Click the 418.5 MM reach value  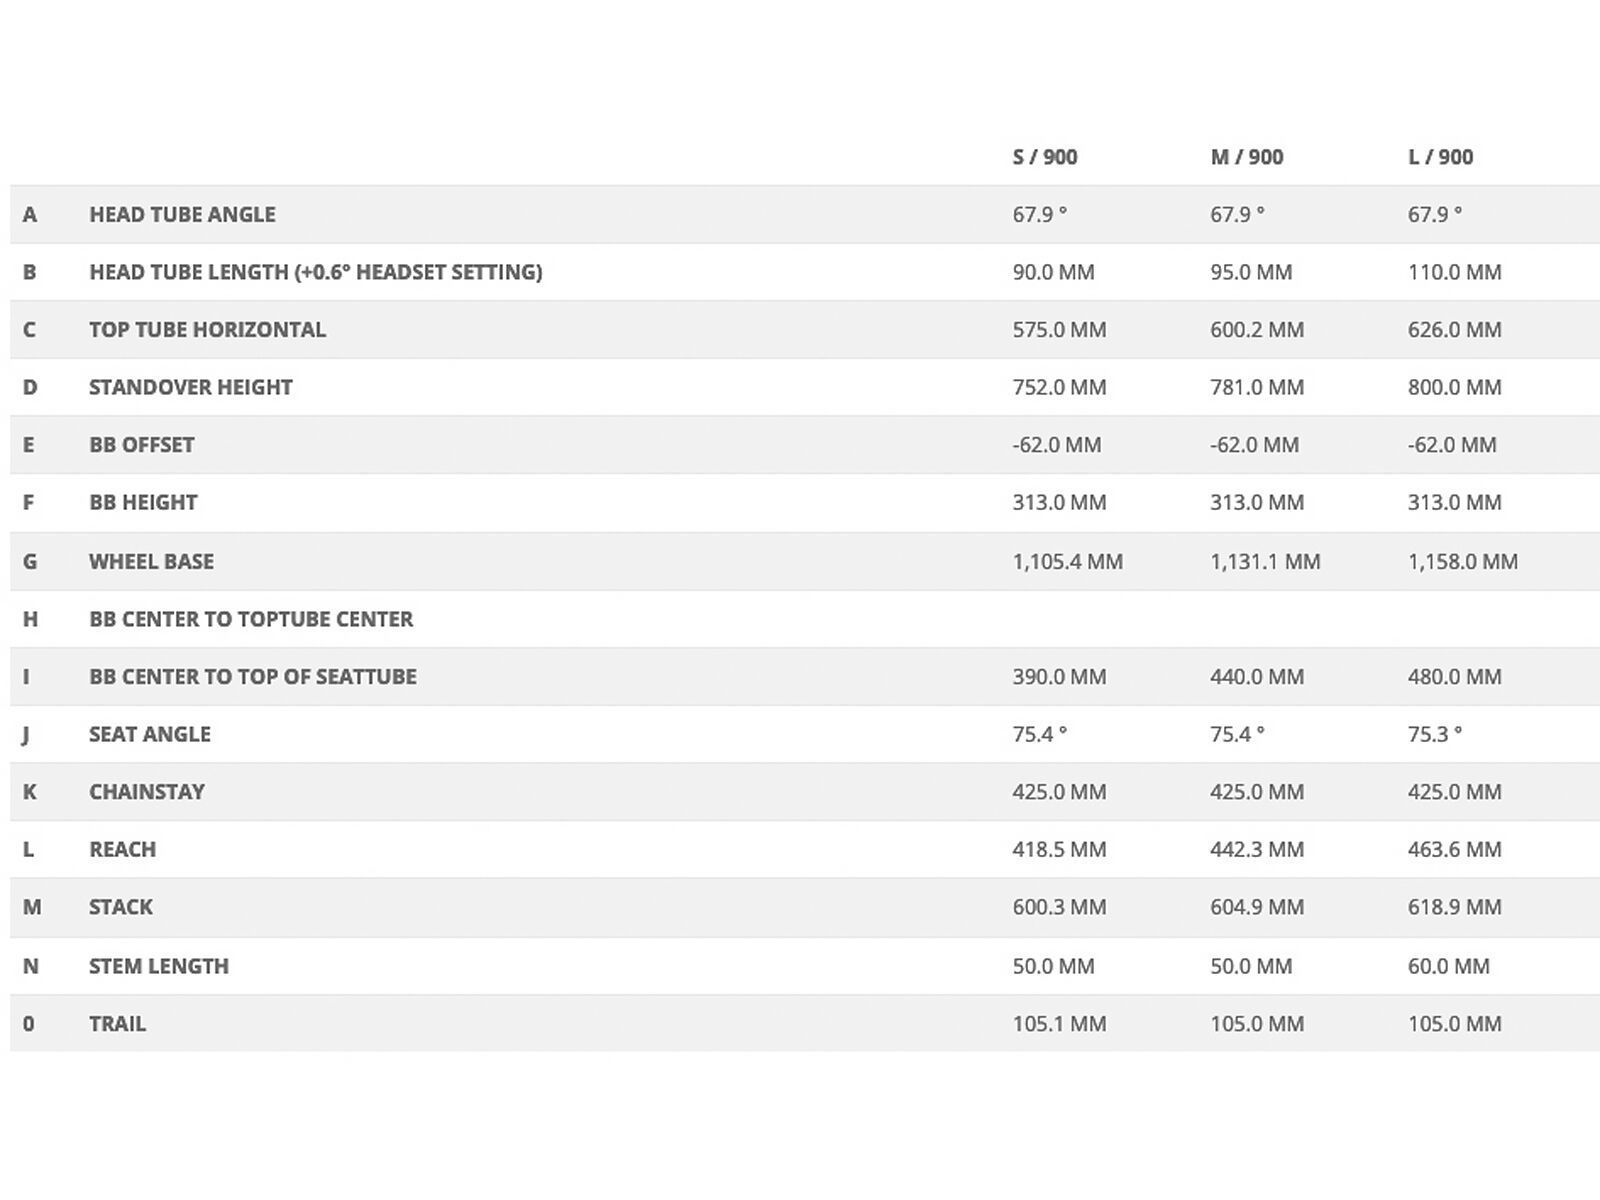pyautogui.click(x=1059, y=849)
